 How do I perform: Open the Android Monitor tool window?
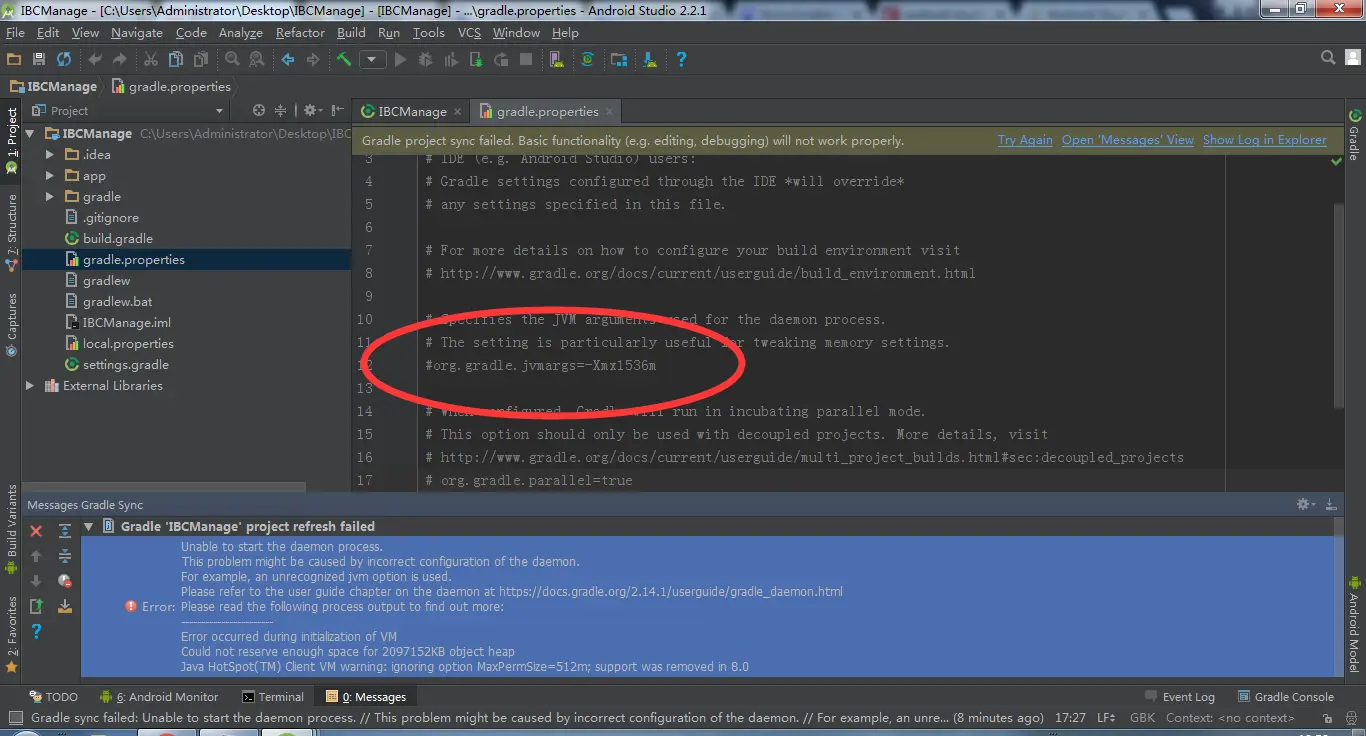coord(158,697)
